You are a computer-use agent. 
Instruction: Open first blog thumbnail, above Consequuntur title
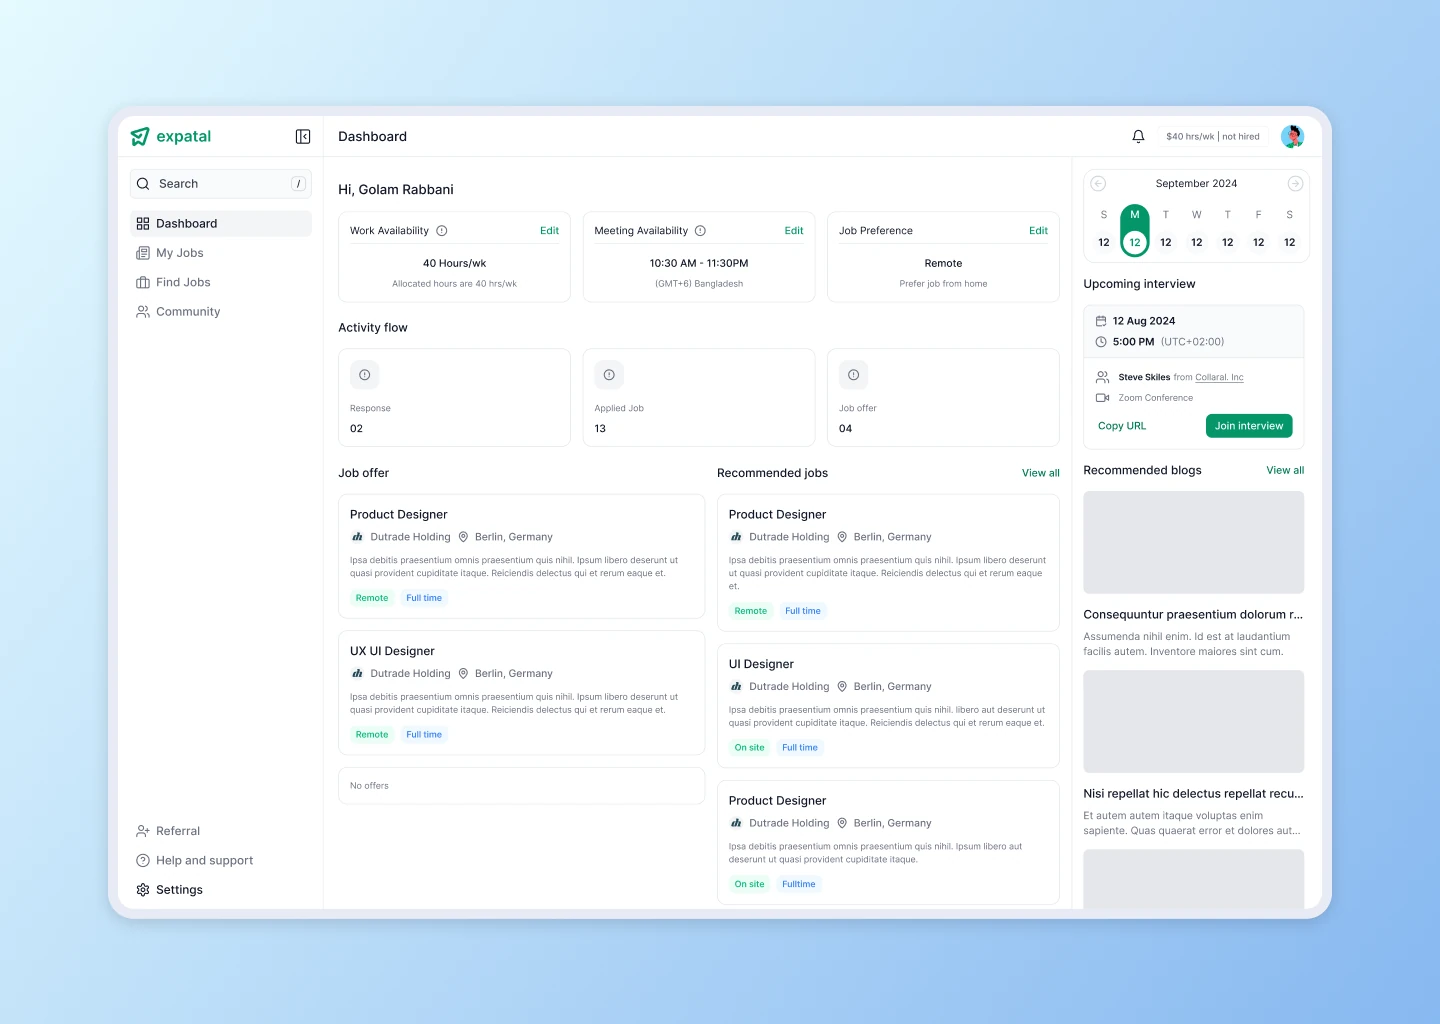pos(1194,543)
